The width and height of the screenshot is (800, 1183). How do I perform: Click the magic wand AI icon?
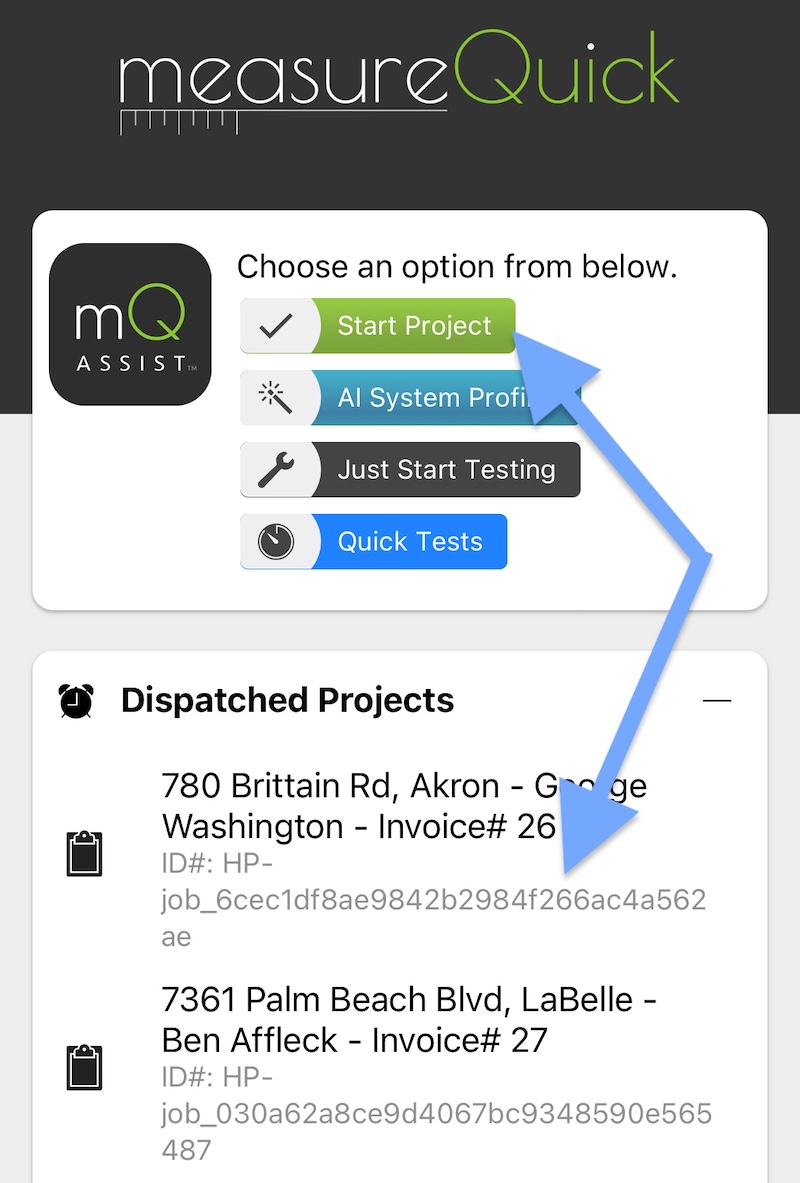click(275, 398)
